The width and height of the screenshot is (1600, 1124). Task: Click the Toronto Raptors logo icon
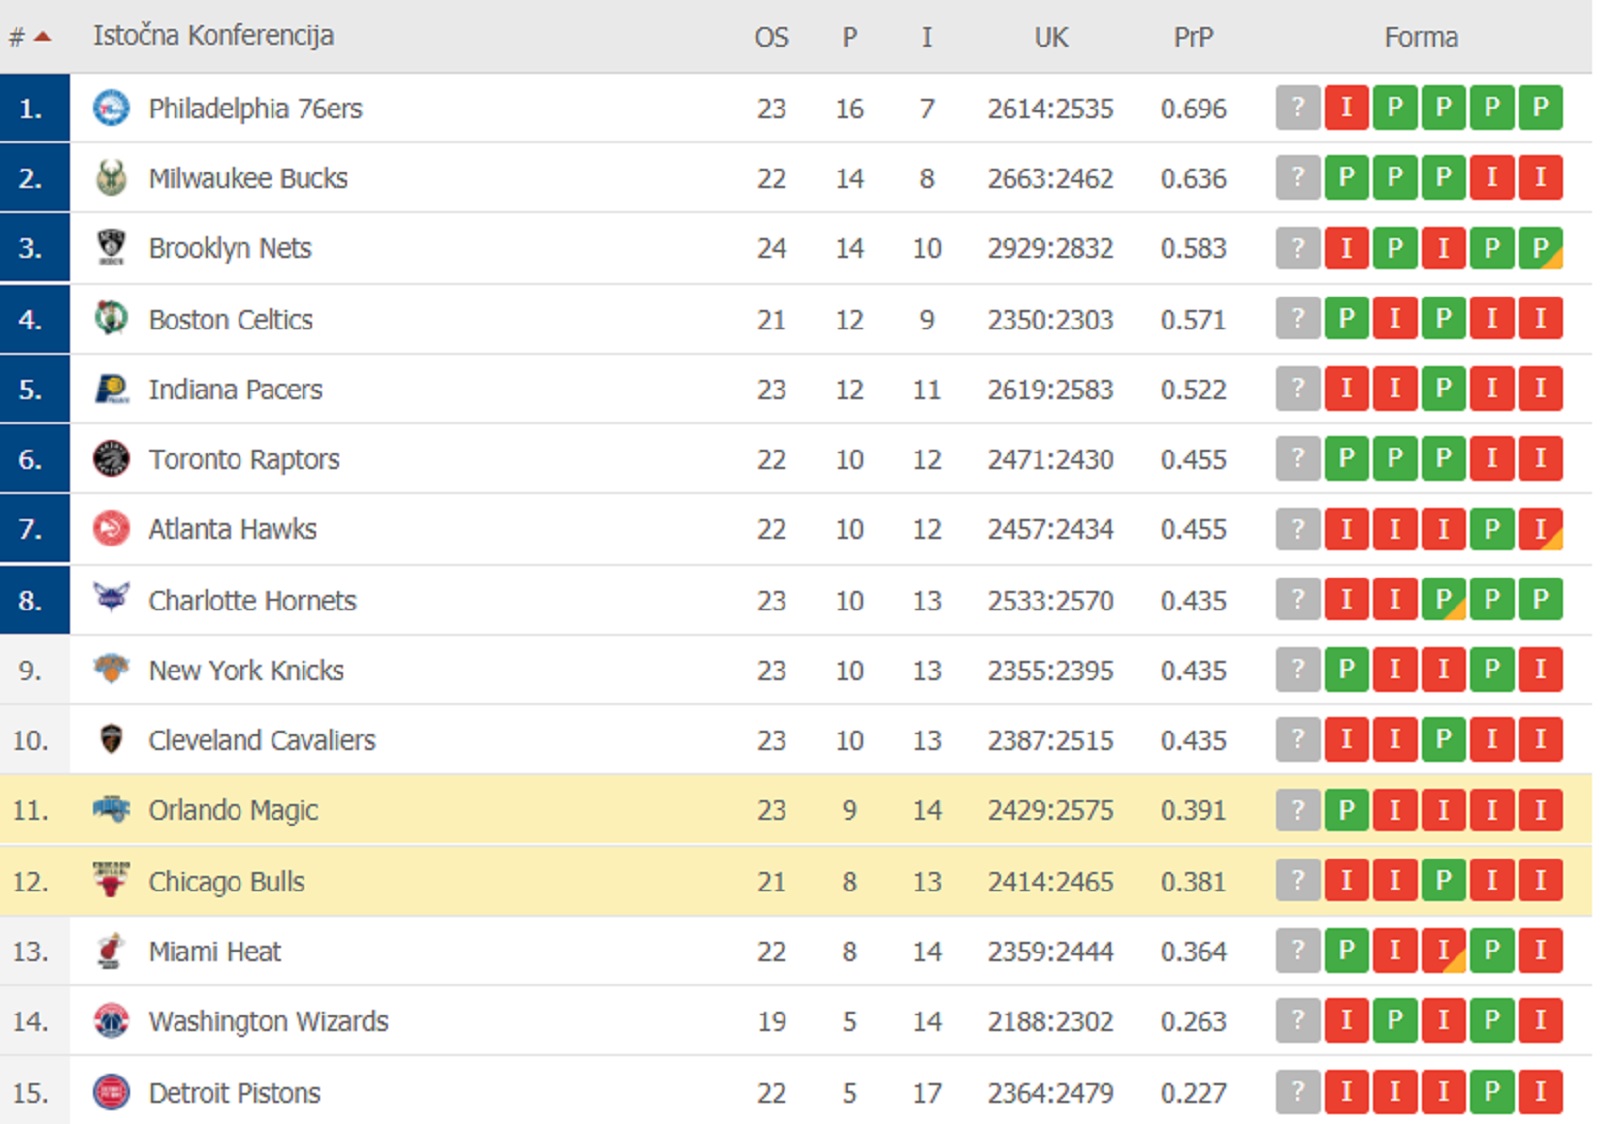coord(111,459)
